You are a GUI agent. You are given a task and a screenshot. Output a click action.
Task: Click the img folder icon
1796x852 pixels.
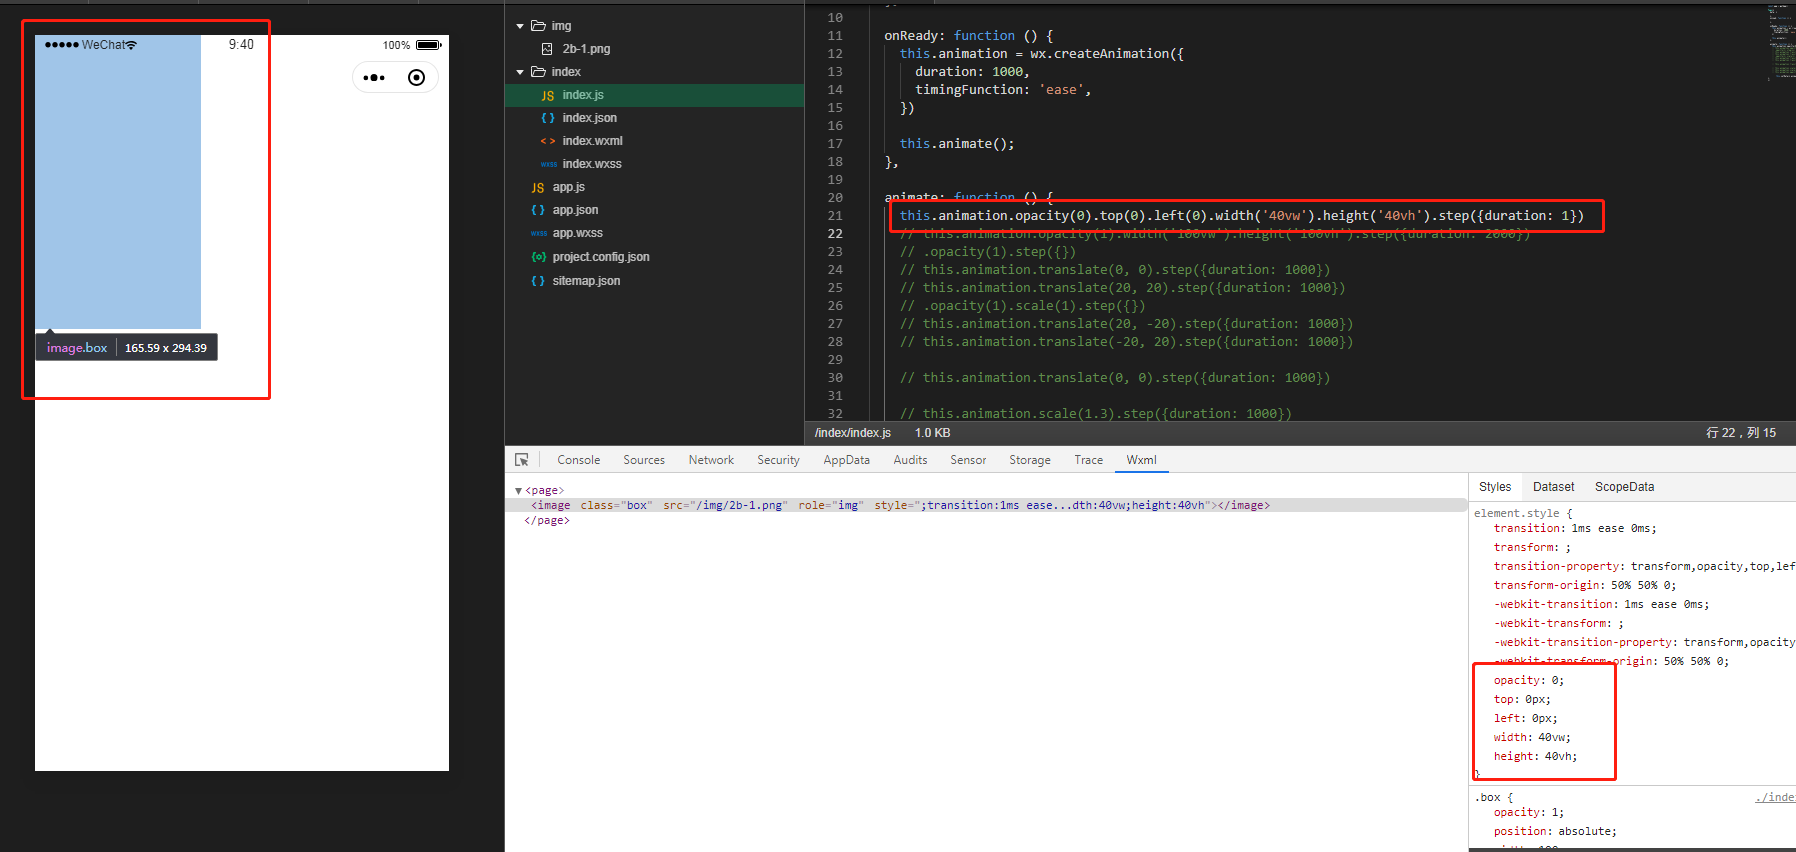click(x=538, y=26)
